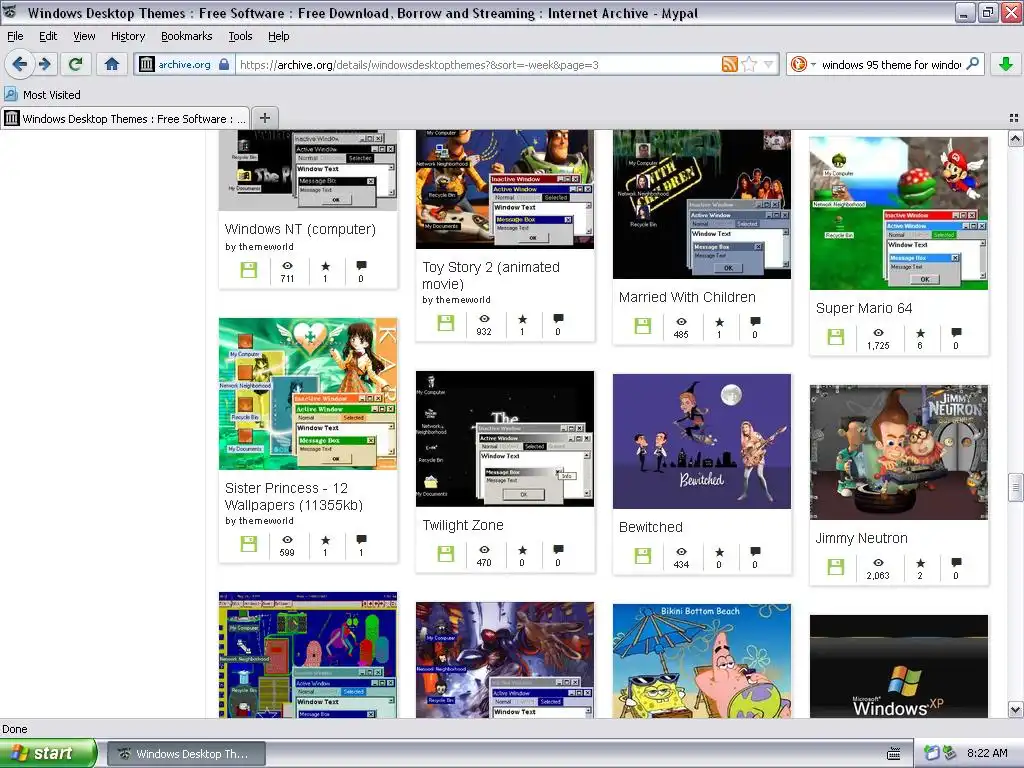Click the views eye icon under Bewitched
Viewport: 1024px width, 768px height.
681,552
